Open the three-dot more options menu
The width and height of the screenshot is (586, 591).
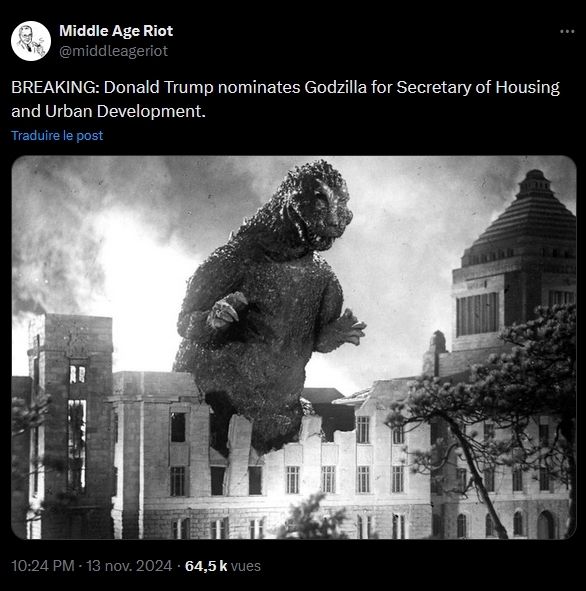[x=567, y=32]
